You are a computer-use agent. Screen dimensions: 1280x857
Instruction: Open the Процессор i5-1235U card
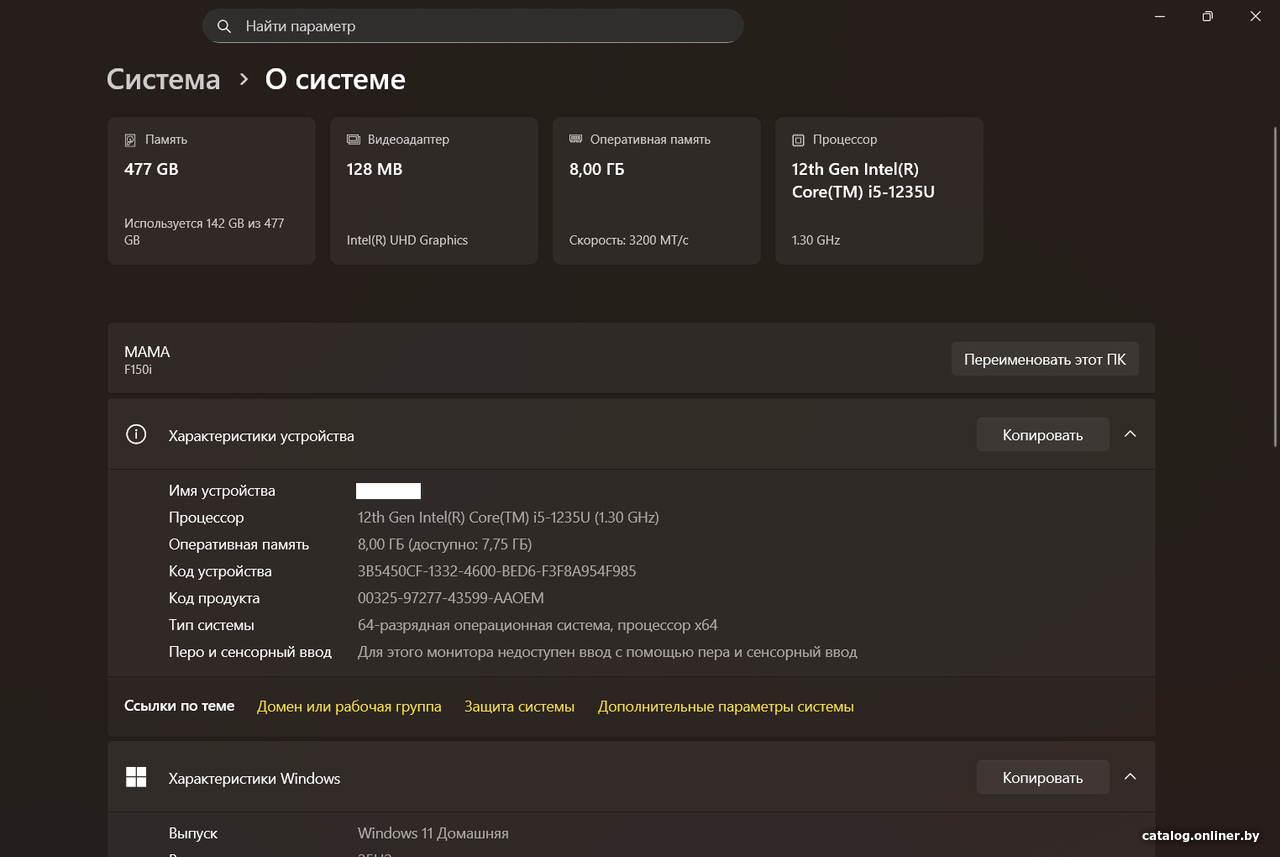[x=879, y=191]
